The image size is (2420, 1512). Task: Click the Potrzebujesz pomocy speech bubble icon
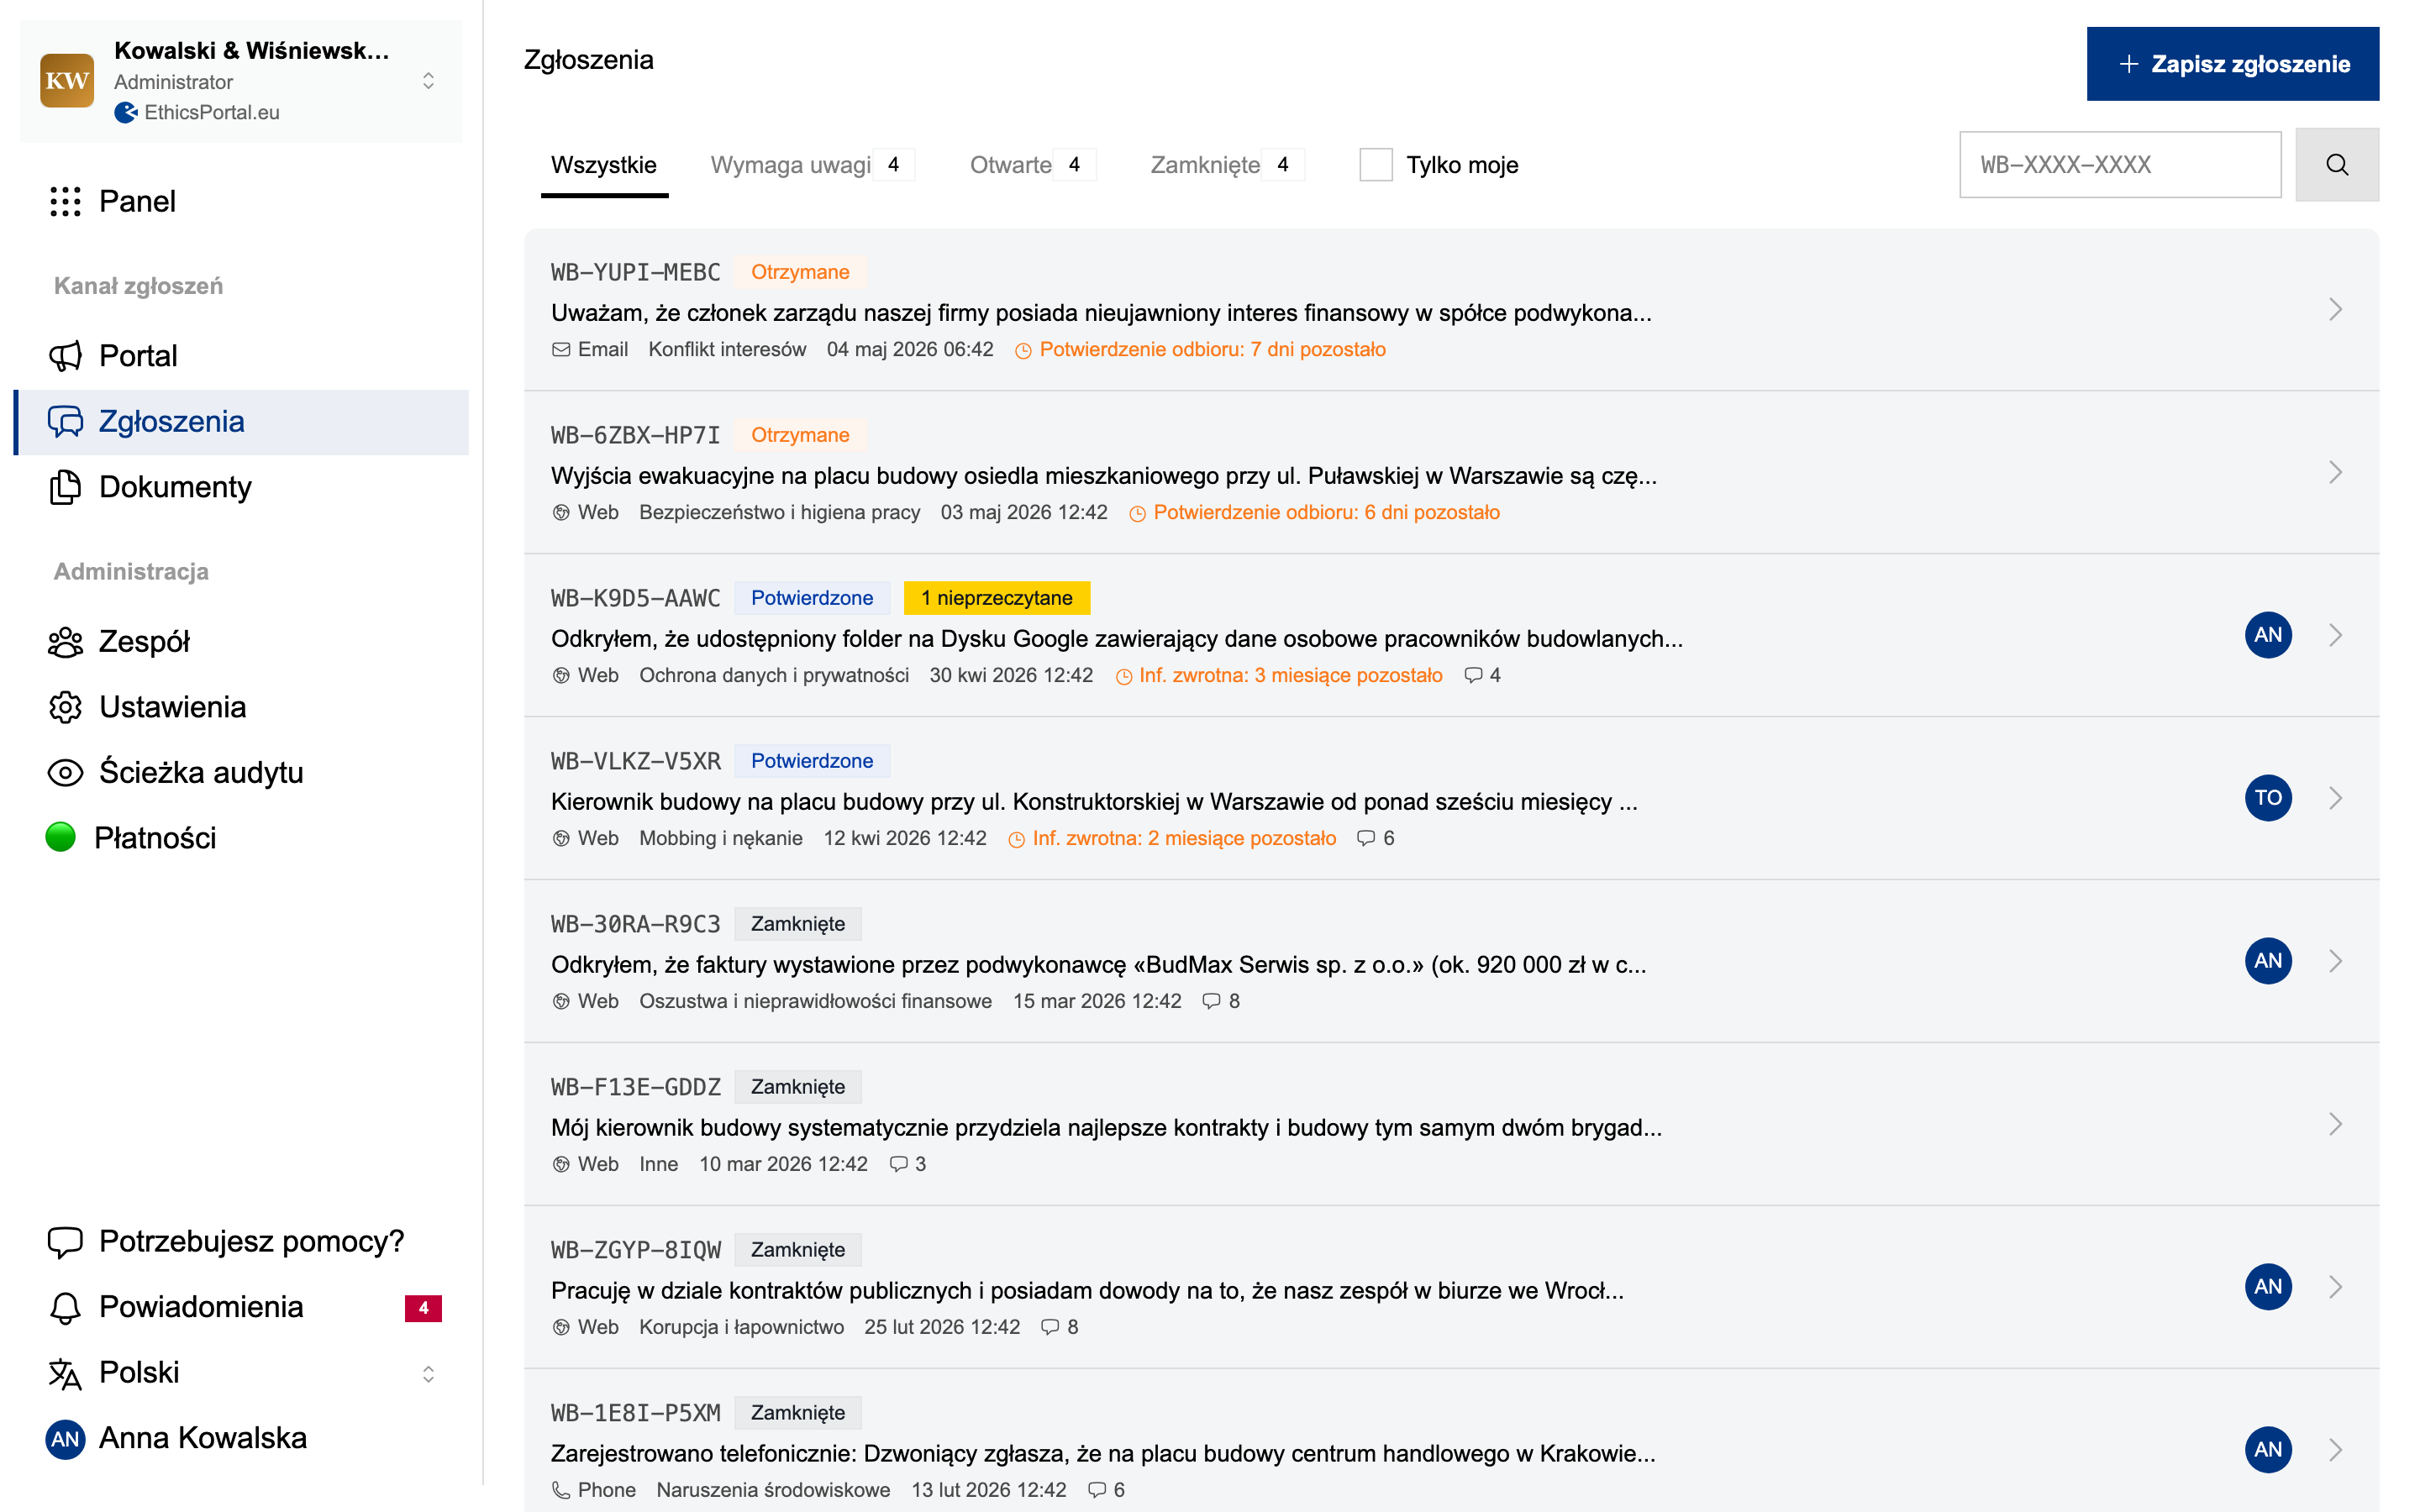65,1242
